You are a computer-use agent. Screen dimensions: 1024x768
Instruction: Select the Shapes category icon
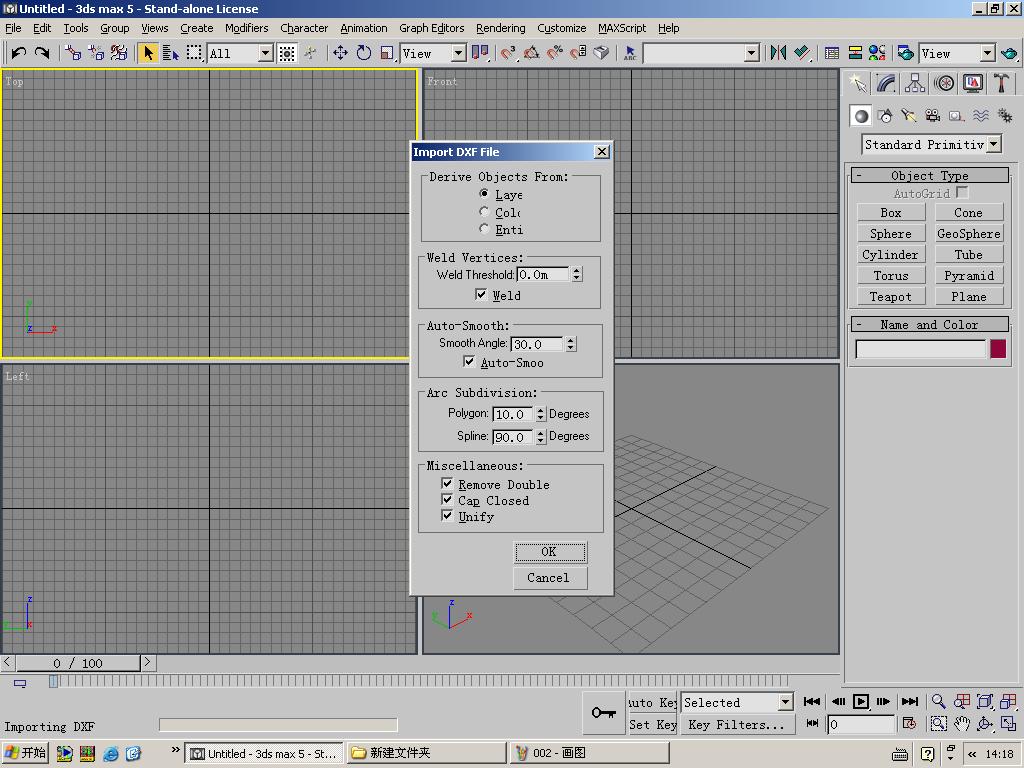[886, 116]
